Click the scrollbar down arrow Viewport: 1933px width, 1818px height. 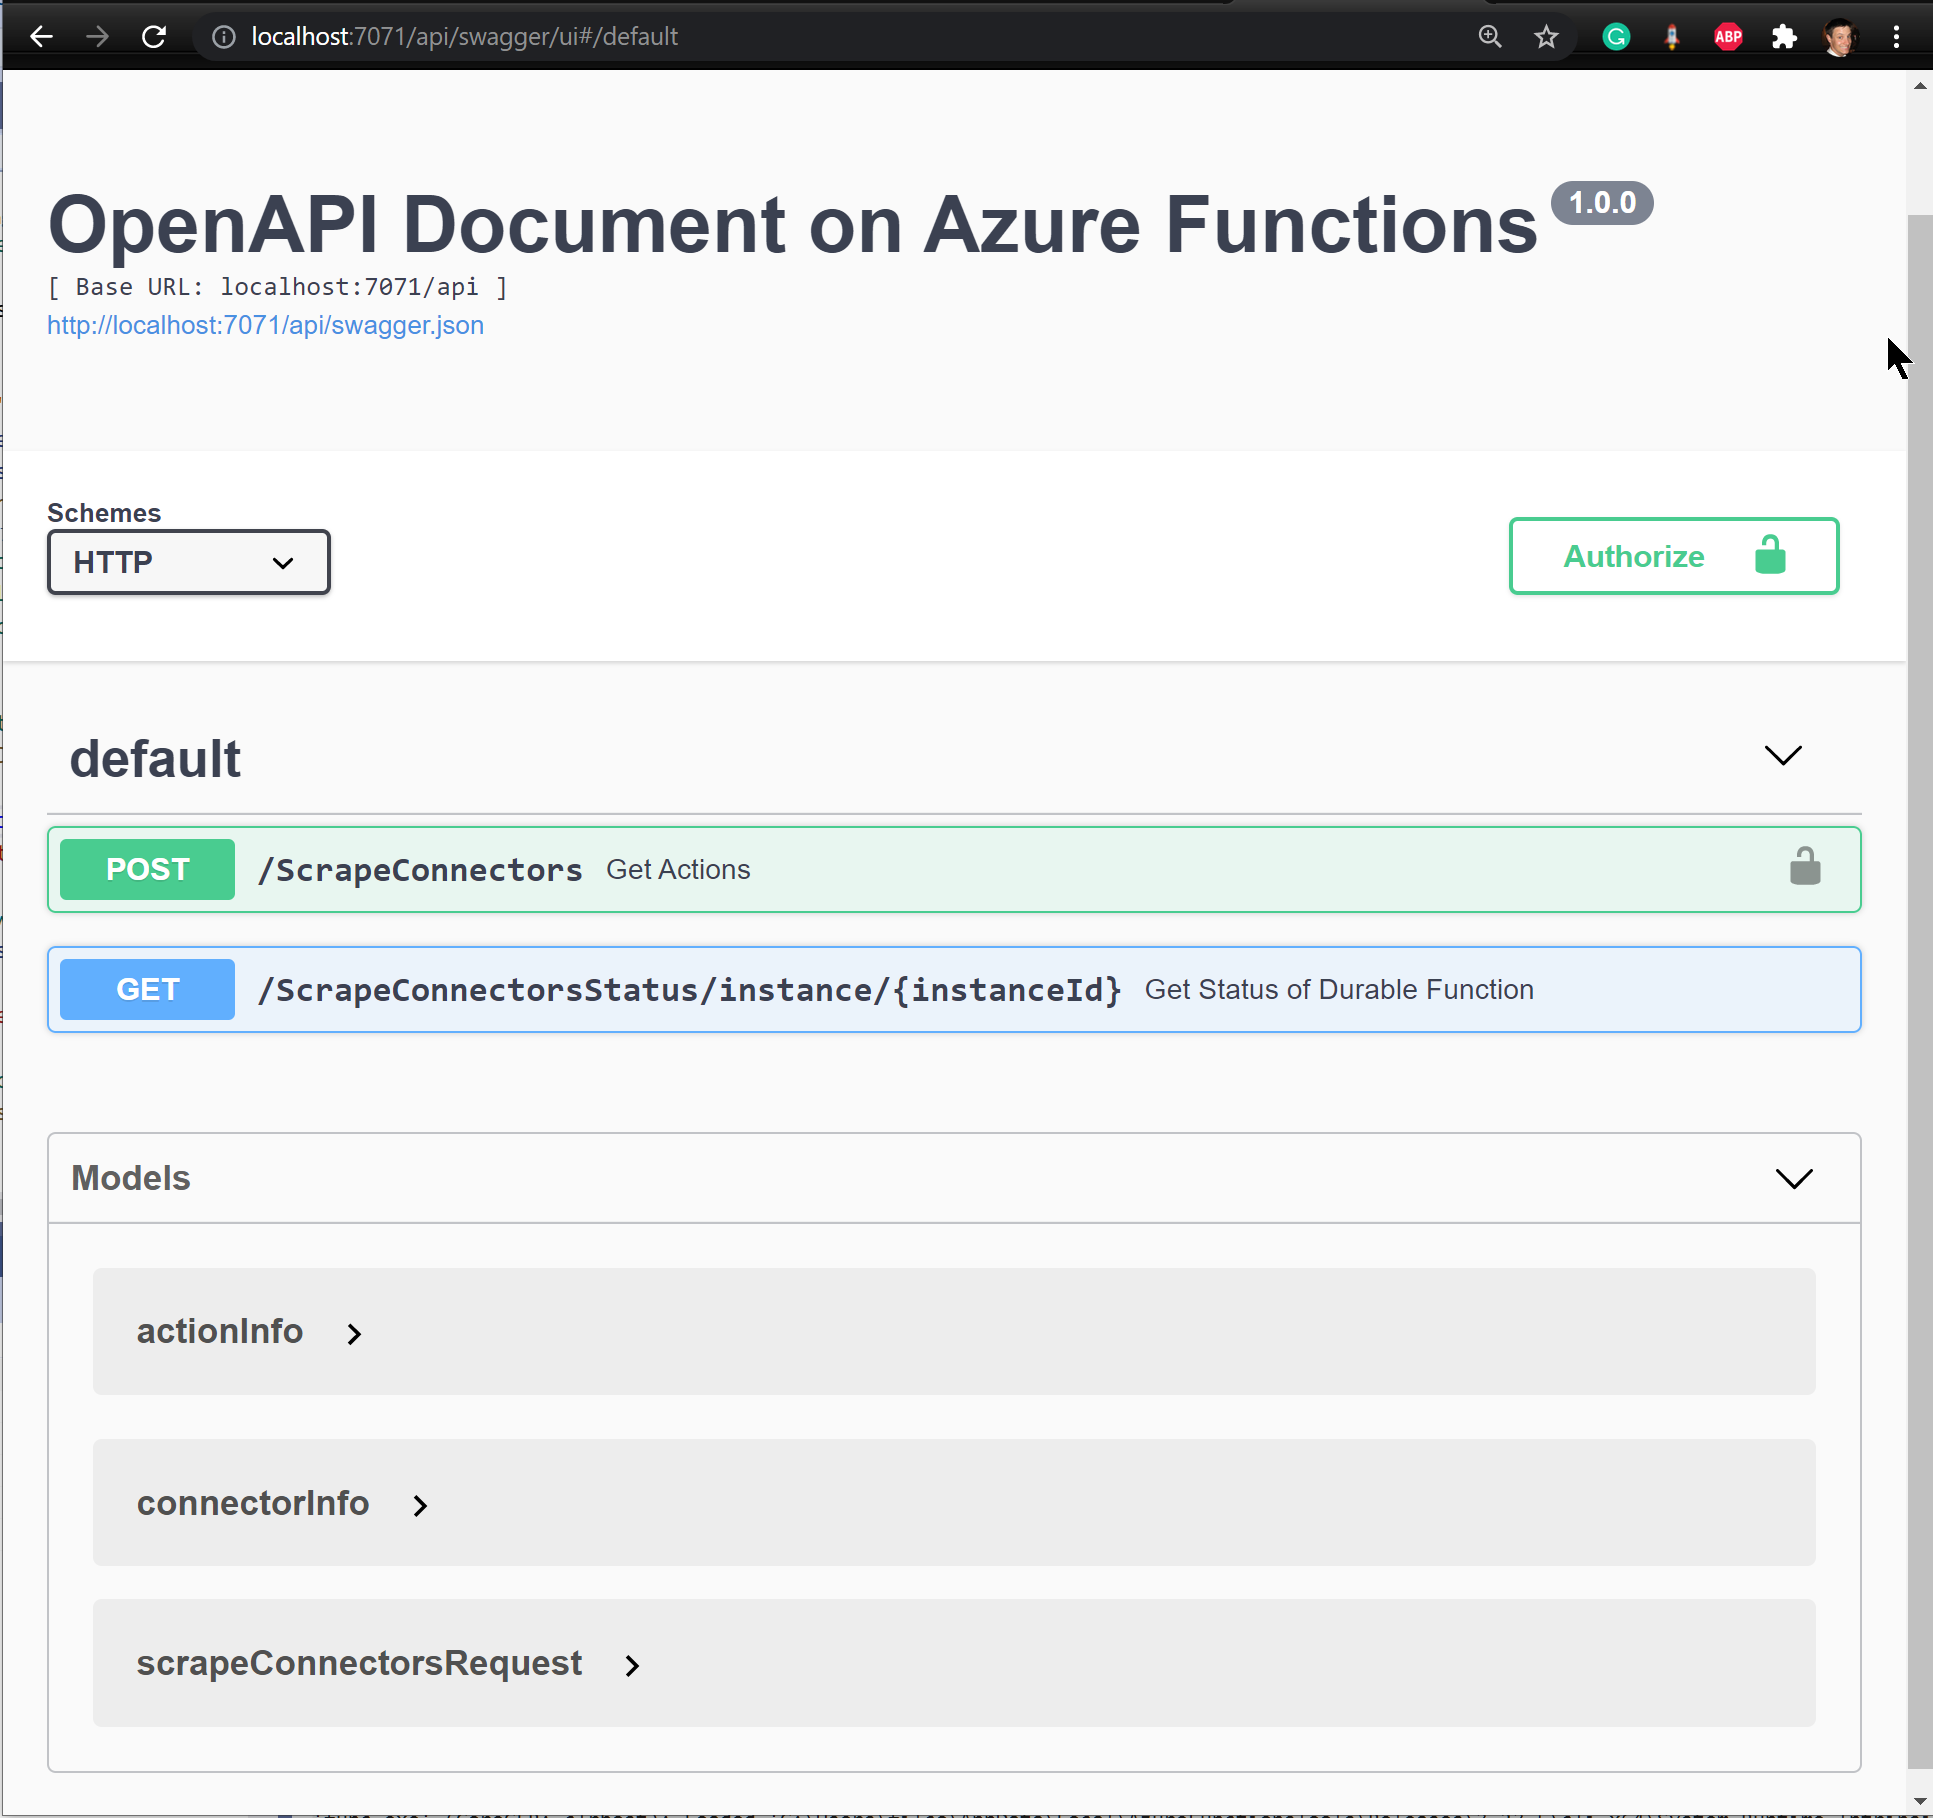pos(1920,1801)
